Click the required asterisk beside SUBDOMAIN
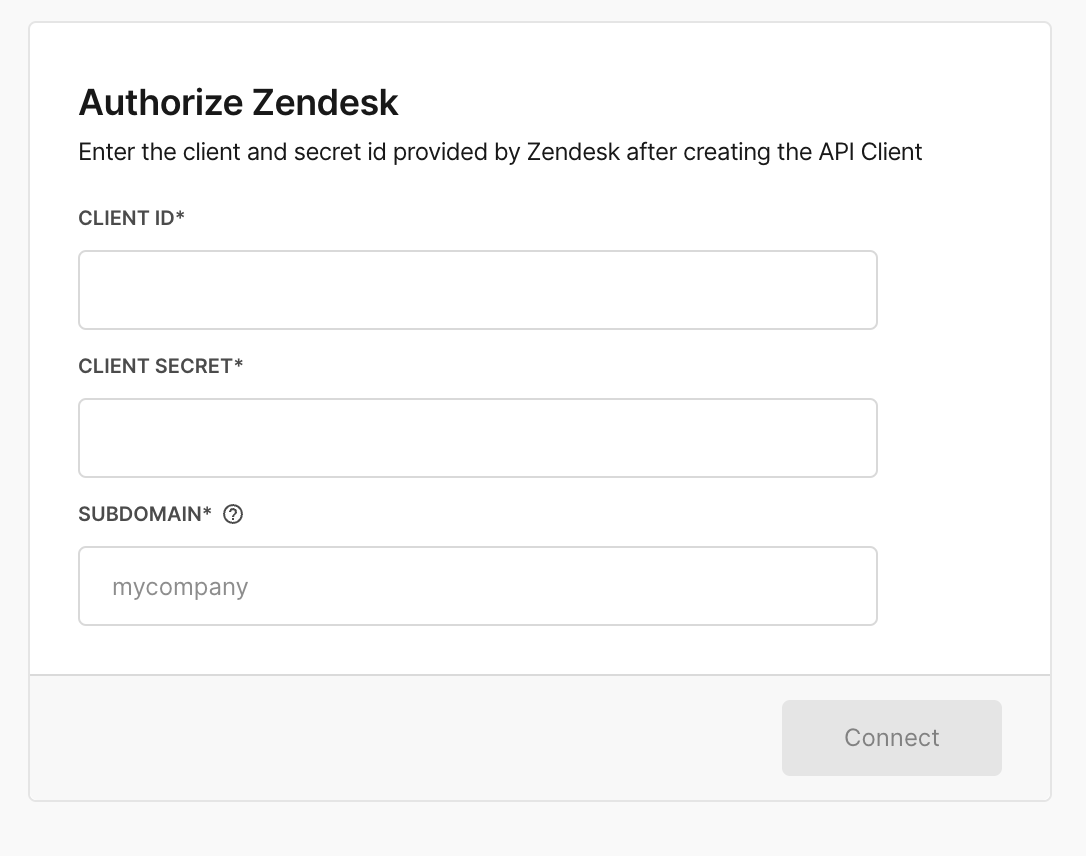Viewport: 1086px width, 856px height. point(208,513)
